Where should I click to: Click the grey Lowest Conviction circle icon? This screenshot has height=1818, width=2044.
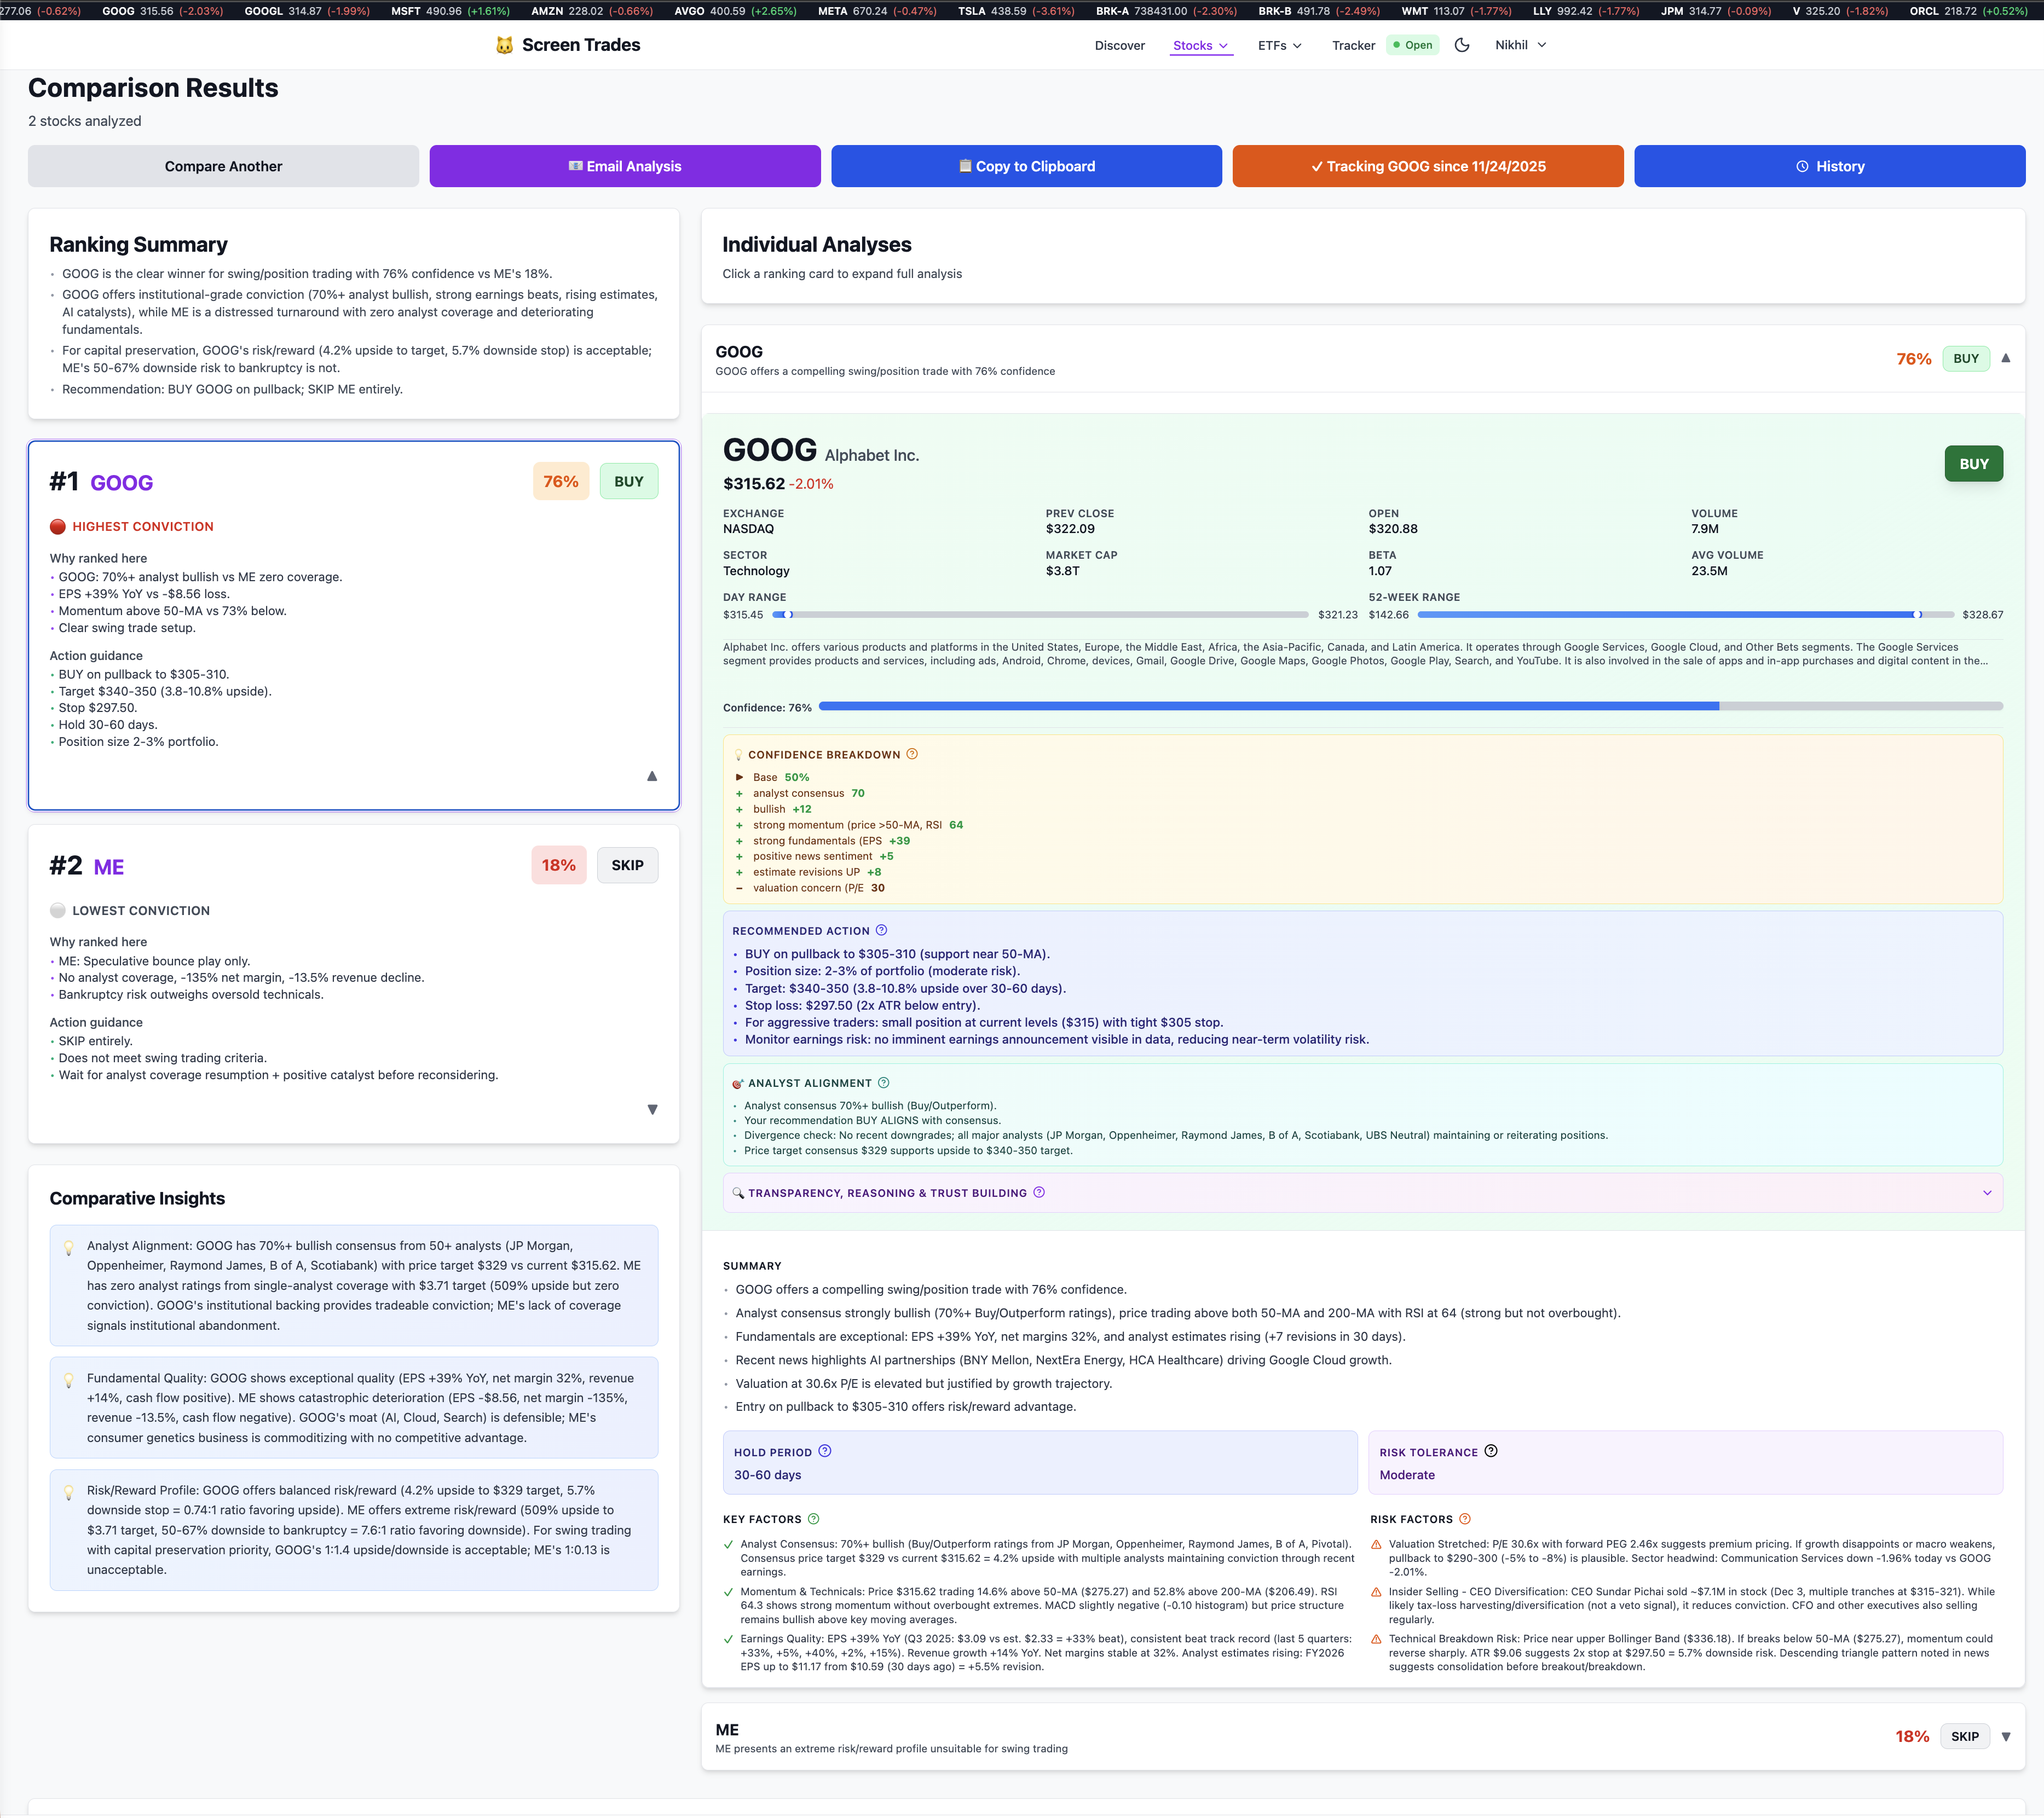(x=58, y=911)
